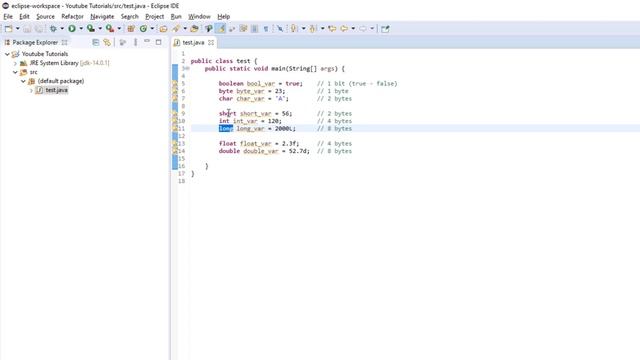Open the Source menu
Image resolution: width=640 pixels, height=360 pixels.
pyautogui.click(x=45, y=16)
